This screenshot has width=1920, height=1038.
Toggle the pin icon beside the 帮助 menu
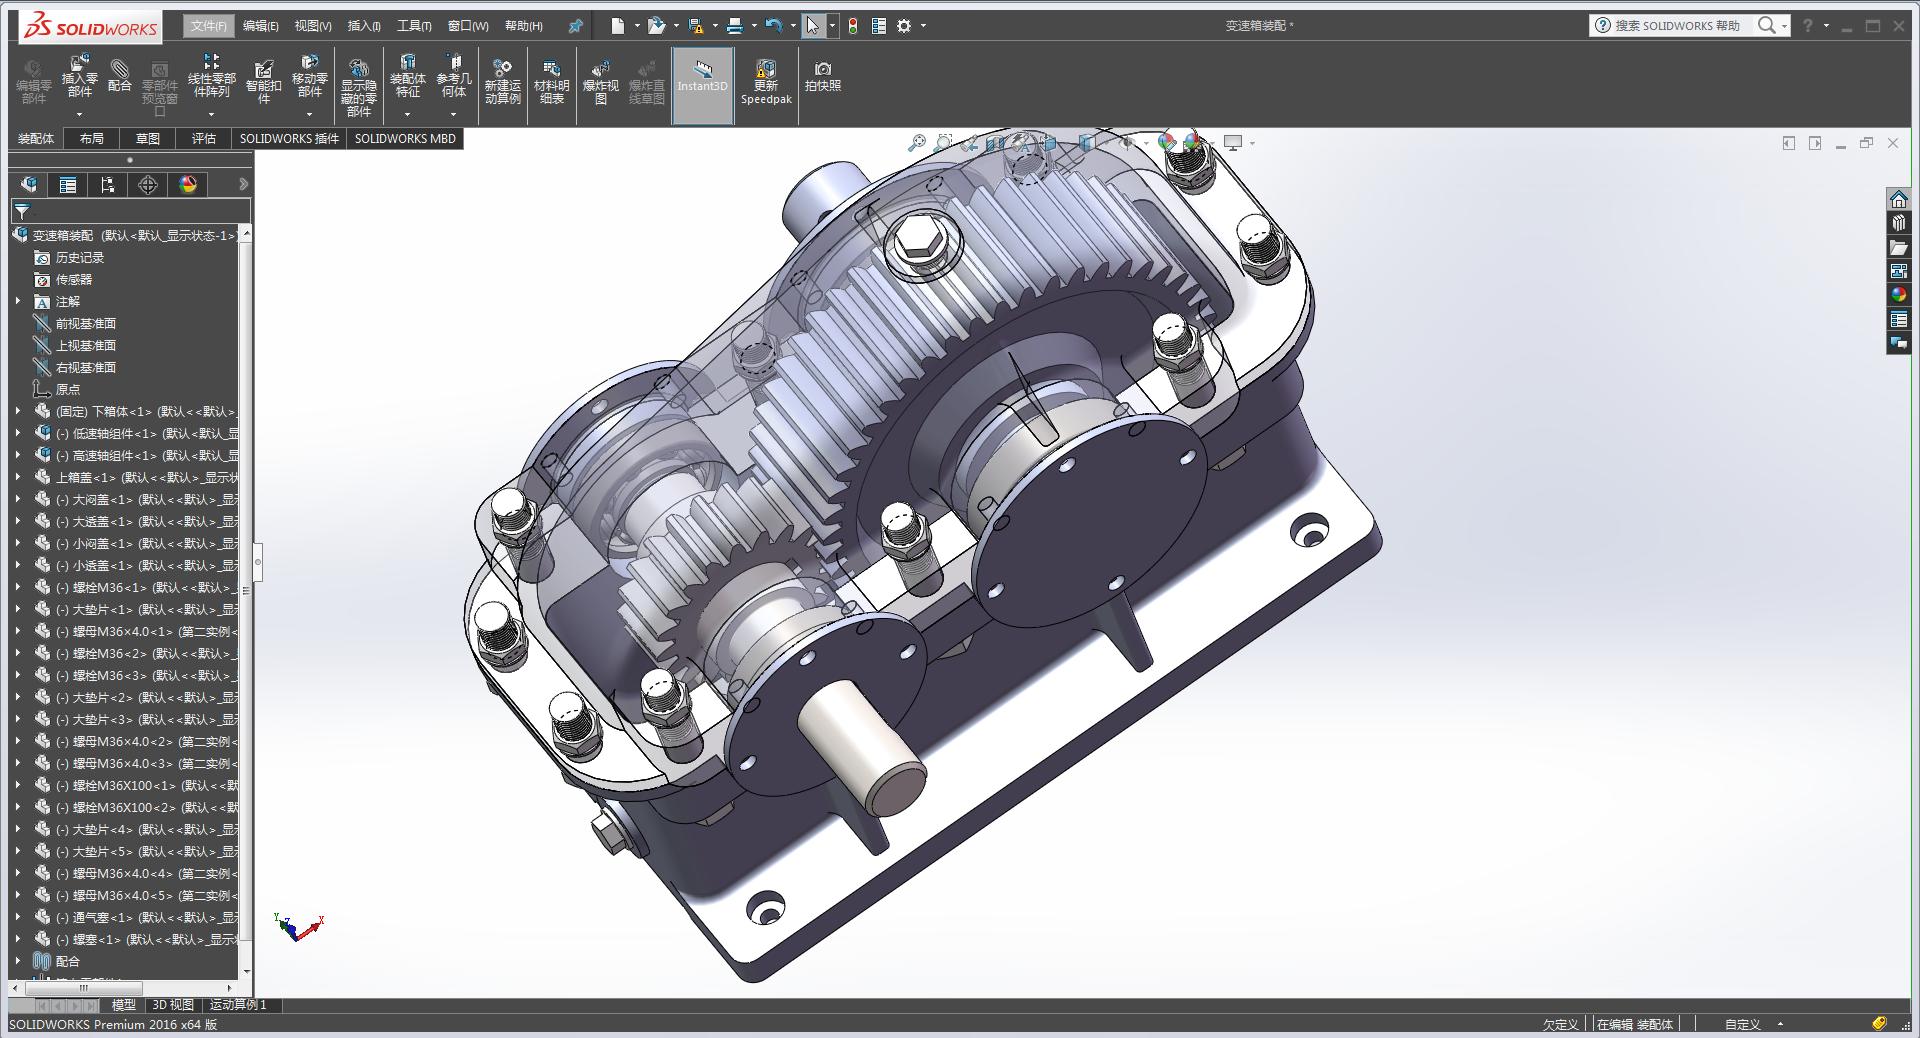575,26
